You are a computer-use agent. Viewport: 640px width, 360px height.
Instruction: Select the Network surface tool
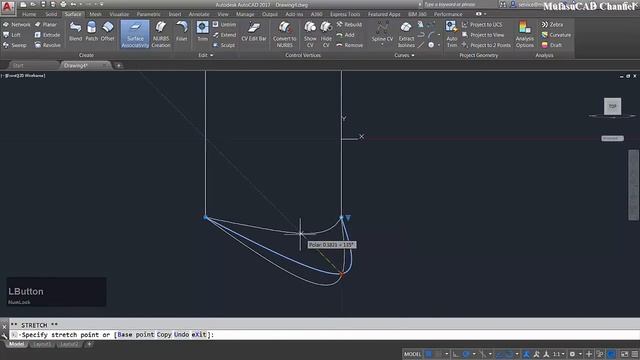click(17, 24)
